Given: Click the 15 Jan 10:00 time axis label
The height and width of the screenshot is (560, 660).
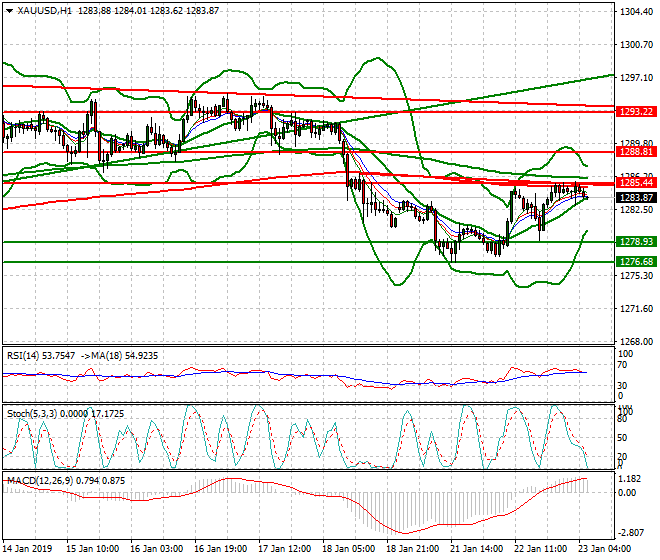Looking at the screenshot, I should 92,549.
